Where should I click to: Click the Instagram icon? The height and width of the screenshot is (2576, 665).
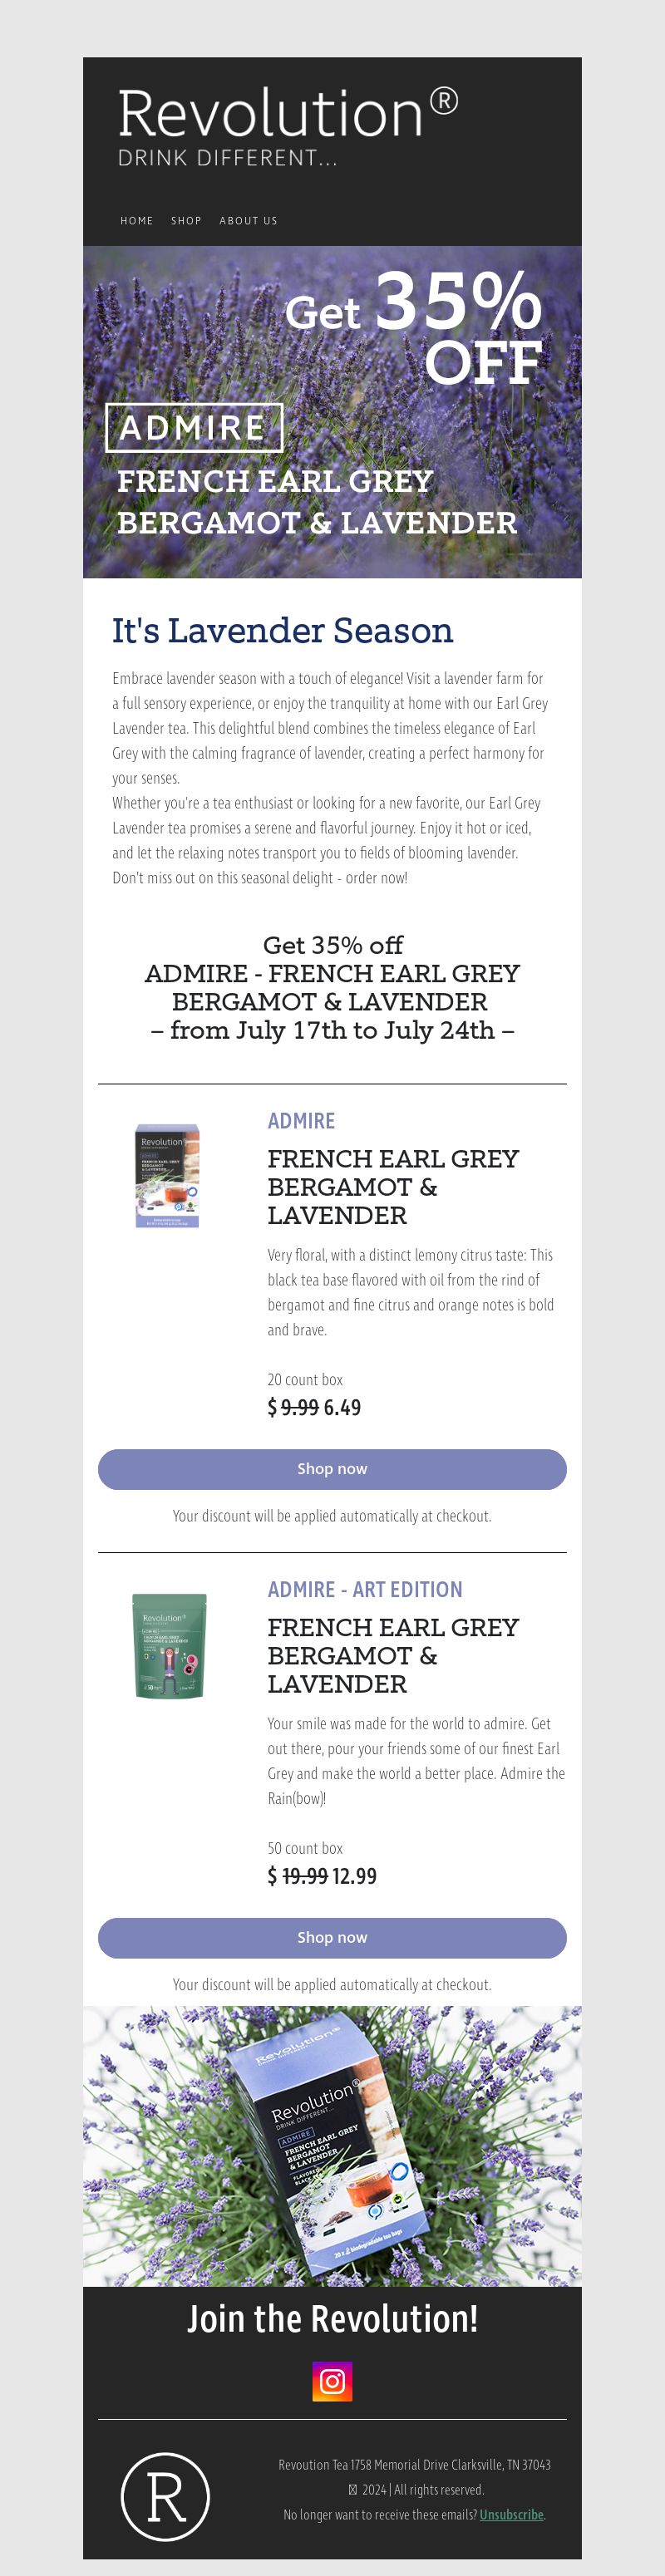pyautogui.click(x=332, y=2381)
